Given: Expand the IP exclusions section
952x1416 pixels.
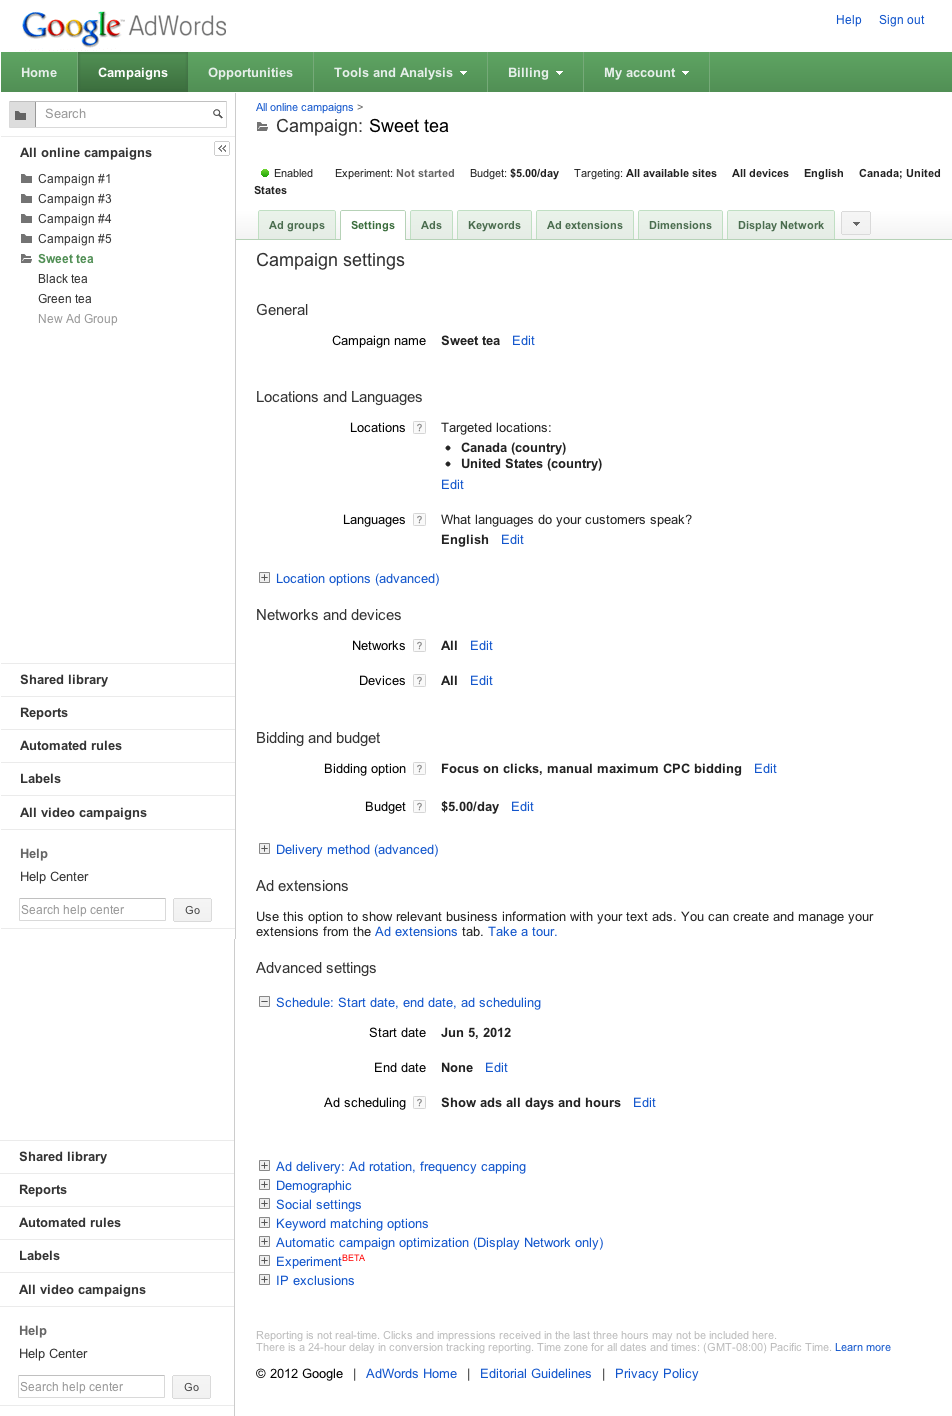Looking at the screenshot, I should pyautogui.click(x=265, y=1280).
